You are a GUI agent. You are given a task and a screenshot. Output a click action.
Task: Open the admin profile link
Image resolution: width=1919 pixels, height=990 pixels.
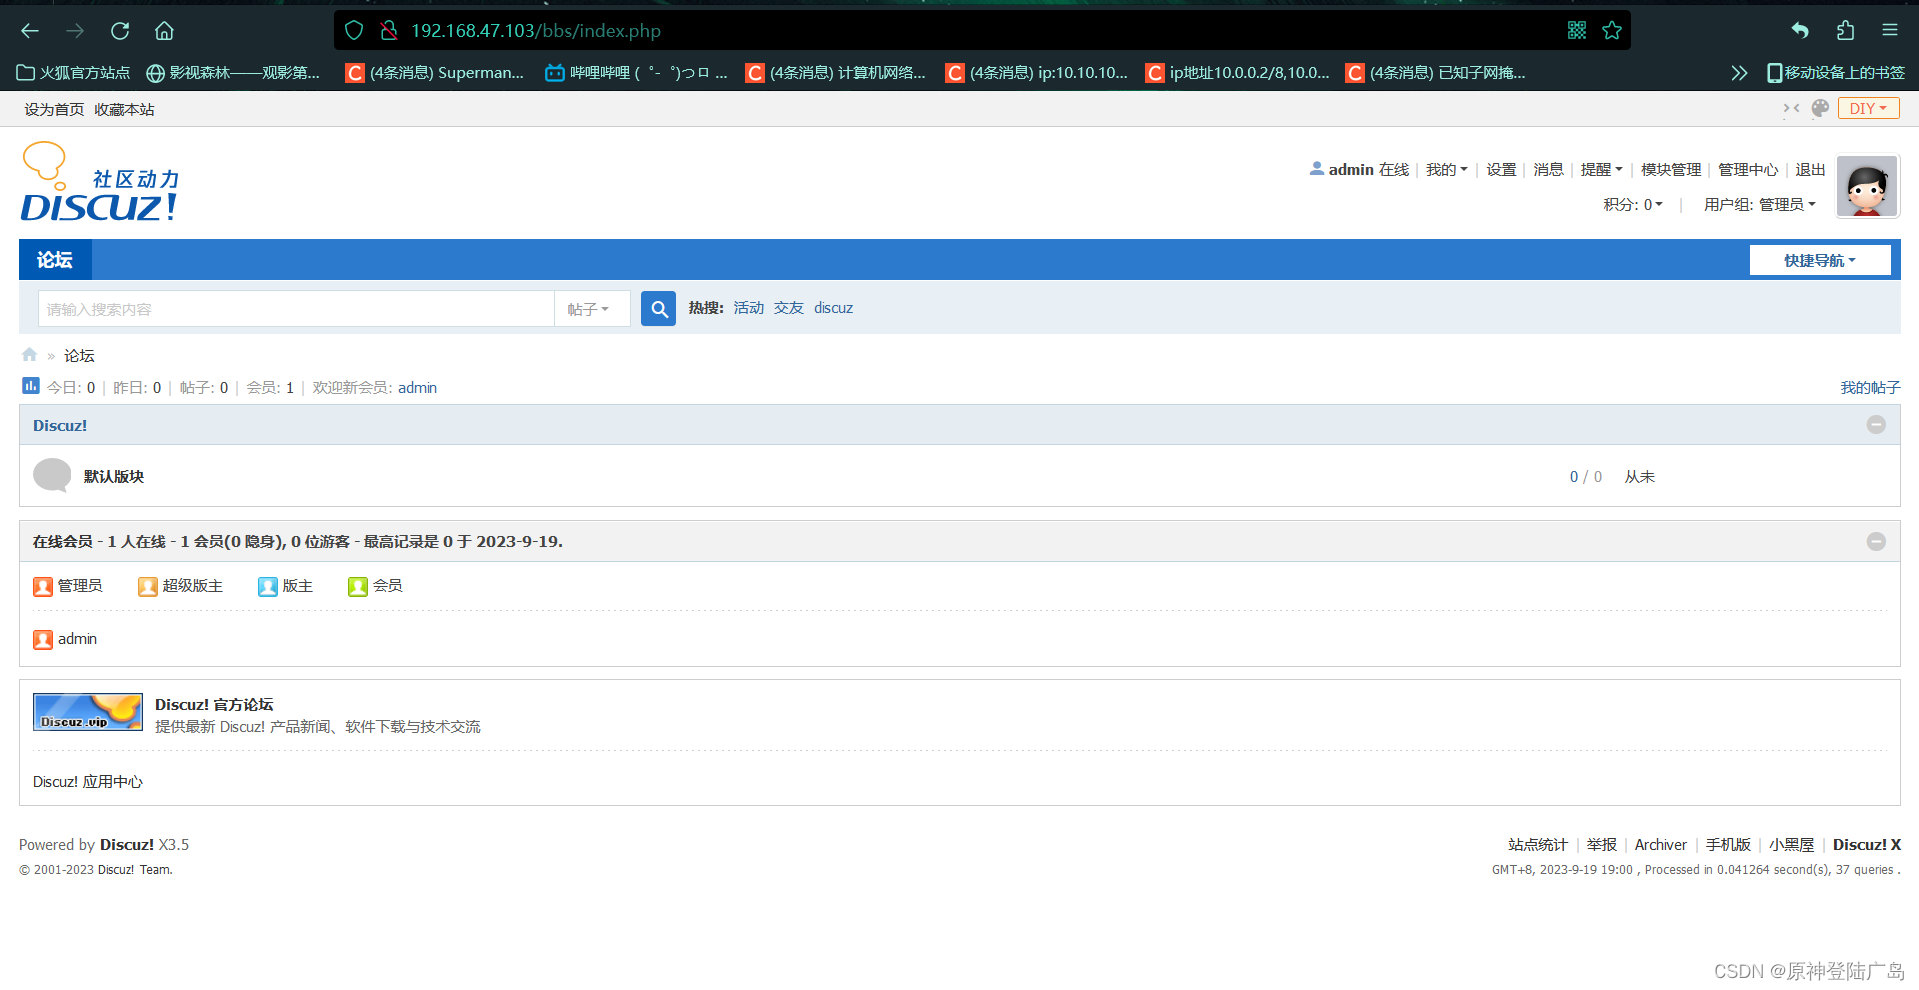[x=1351, y=169]
